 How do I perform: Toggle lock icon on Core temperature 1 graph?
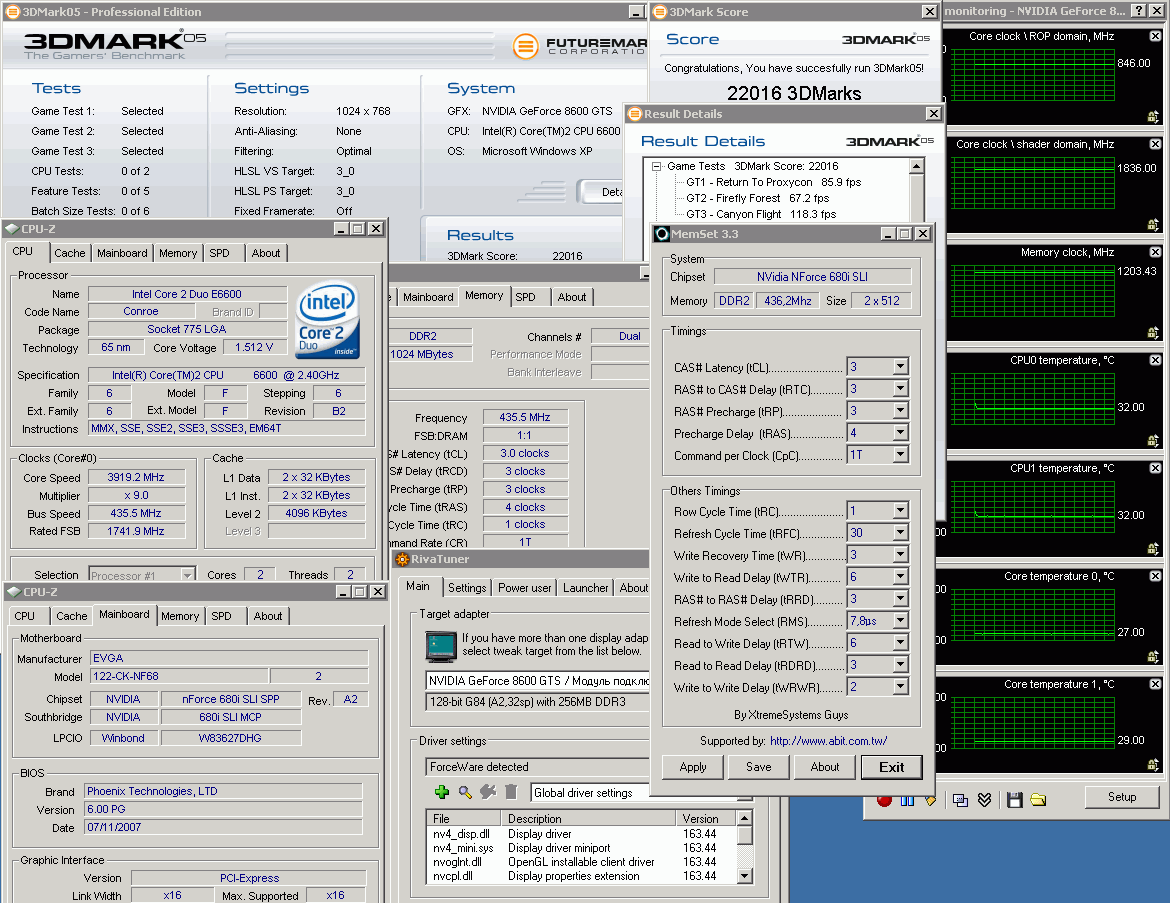click(x=1153, y=765)
